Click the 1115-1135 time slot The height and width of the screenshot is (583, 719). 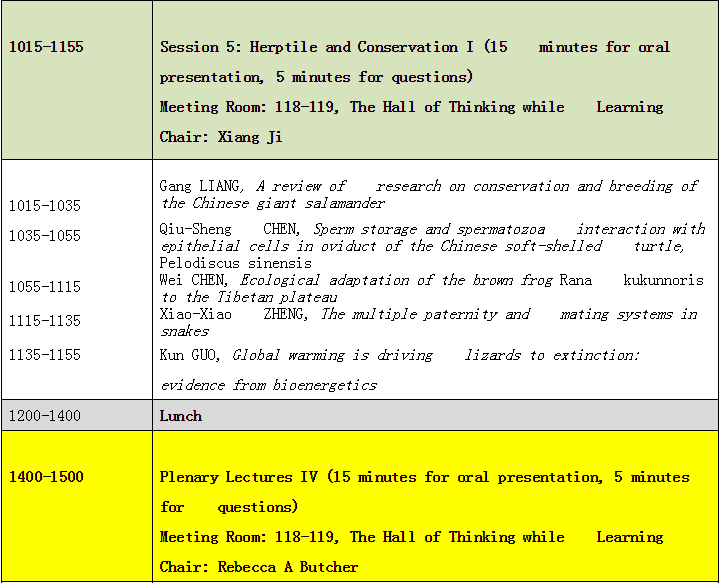45,321
